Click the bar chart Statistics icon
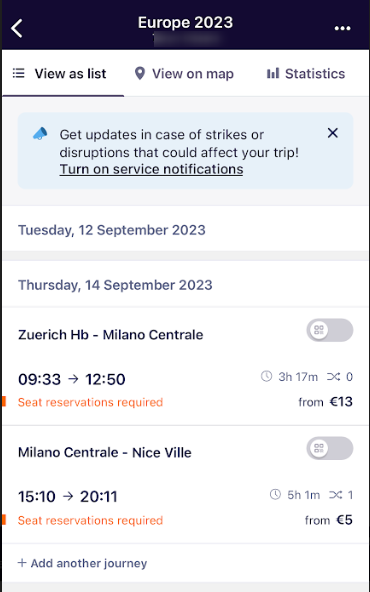370x592 pixels. coord(273,73)
